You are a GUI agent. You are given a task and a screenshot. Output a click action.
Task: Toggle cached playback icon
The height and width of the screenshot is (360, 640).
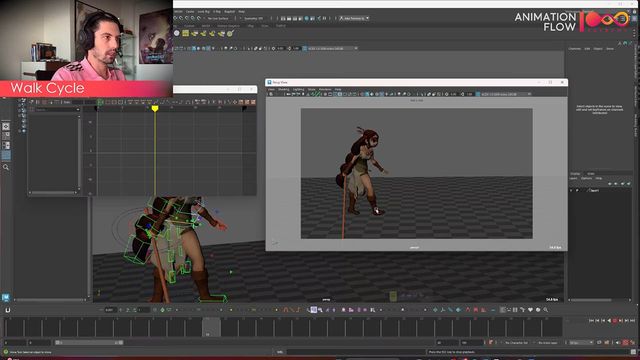point(607,343)
